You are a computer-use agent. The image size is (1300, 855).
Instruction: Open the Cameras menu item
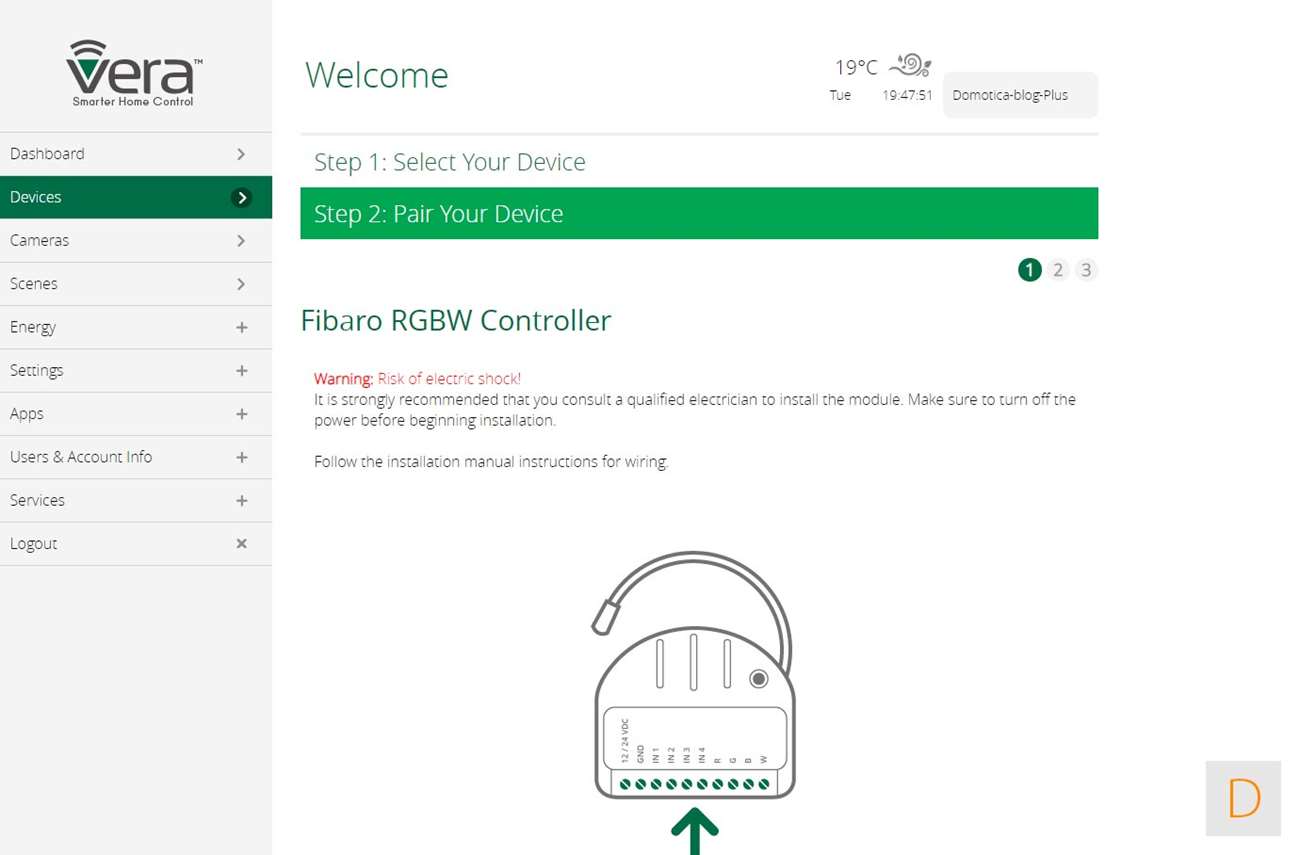(40, 241)
